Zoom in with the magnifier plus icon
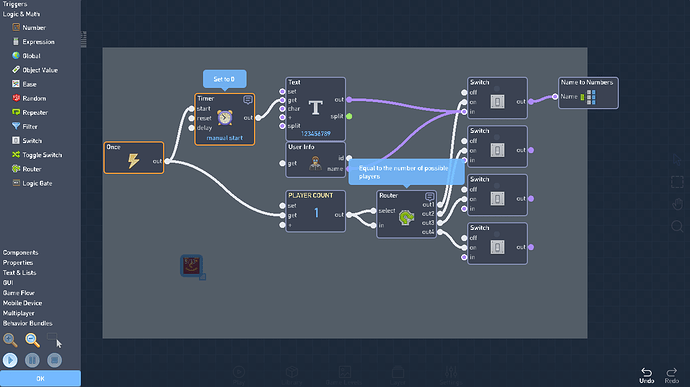The width and height of the screenshot is (690, 387). pos(10,340)
